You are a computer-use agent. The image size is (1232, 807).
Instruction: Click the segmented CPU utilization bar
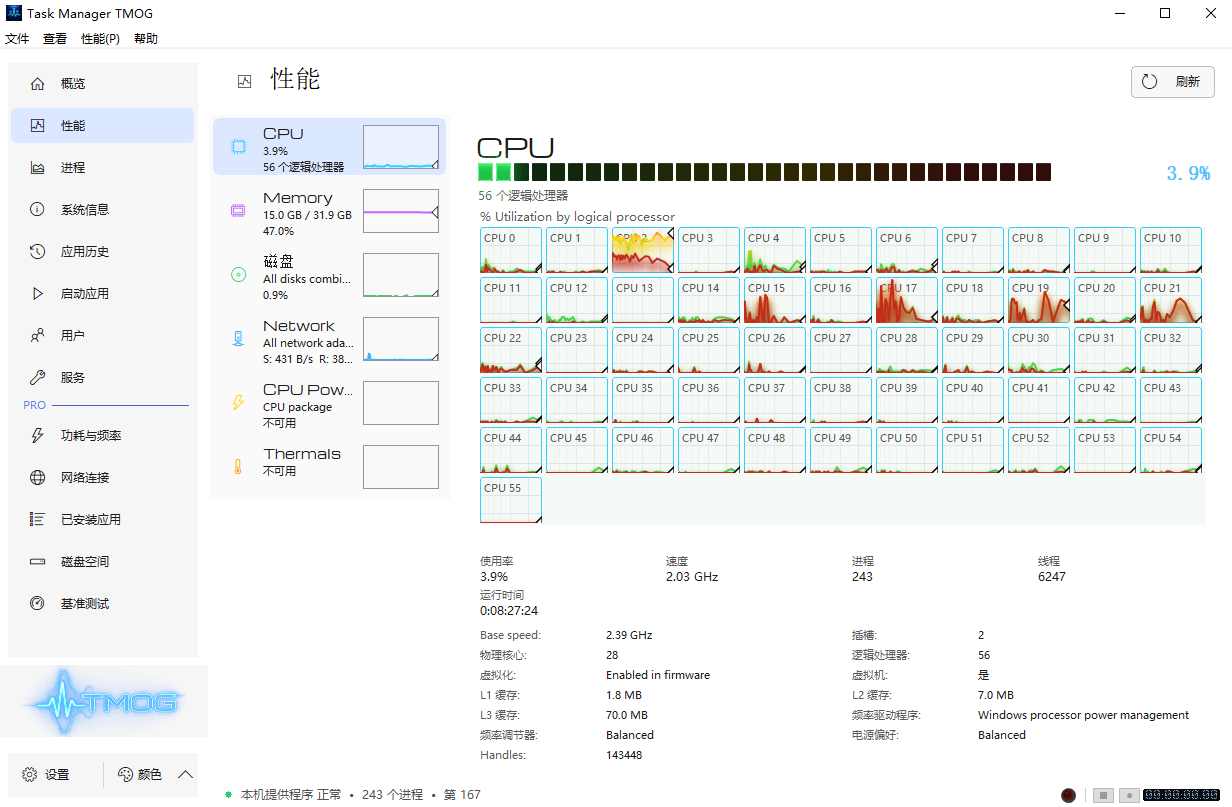pyautogui.click(x=765, y=172)
